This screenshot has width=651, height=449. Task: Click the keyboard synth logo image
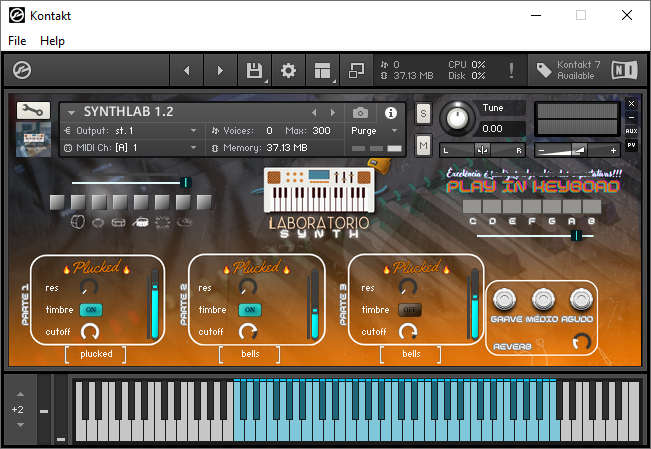tap(319, 191)
